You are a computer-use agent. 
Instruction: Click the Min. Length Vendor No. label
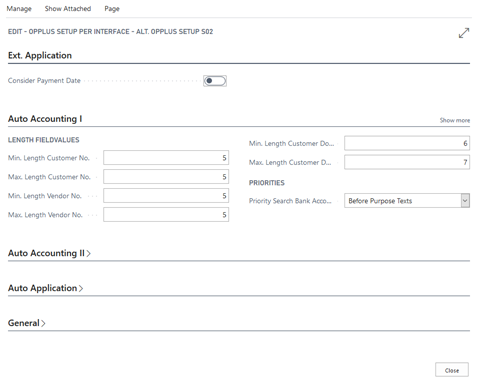(45, 196)
